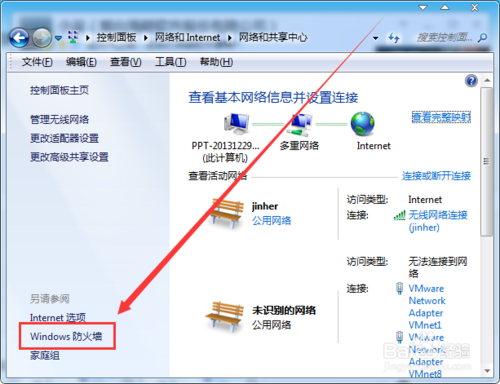
Task: Click the Internet globe icon
Action: click(x=363, y=124)
